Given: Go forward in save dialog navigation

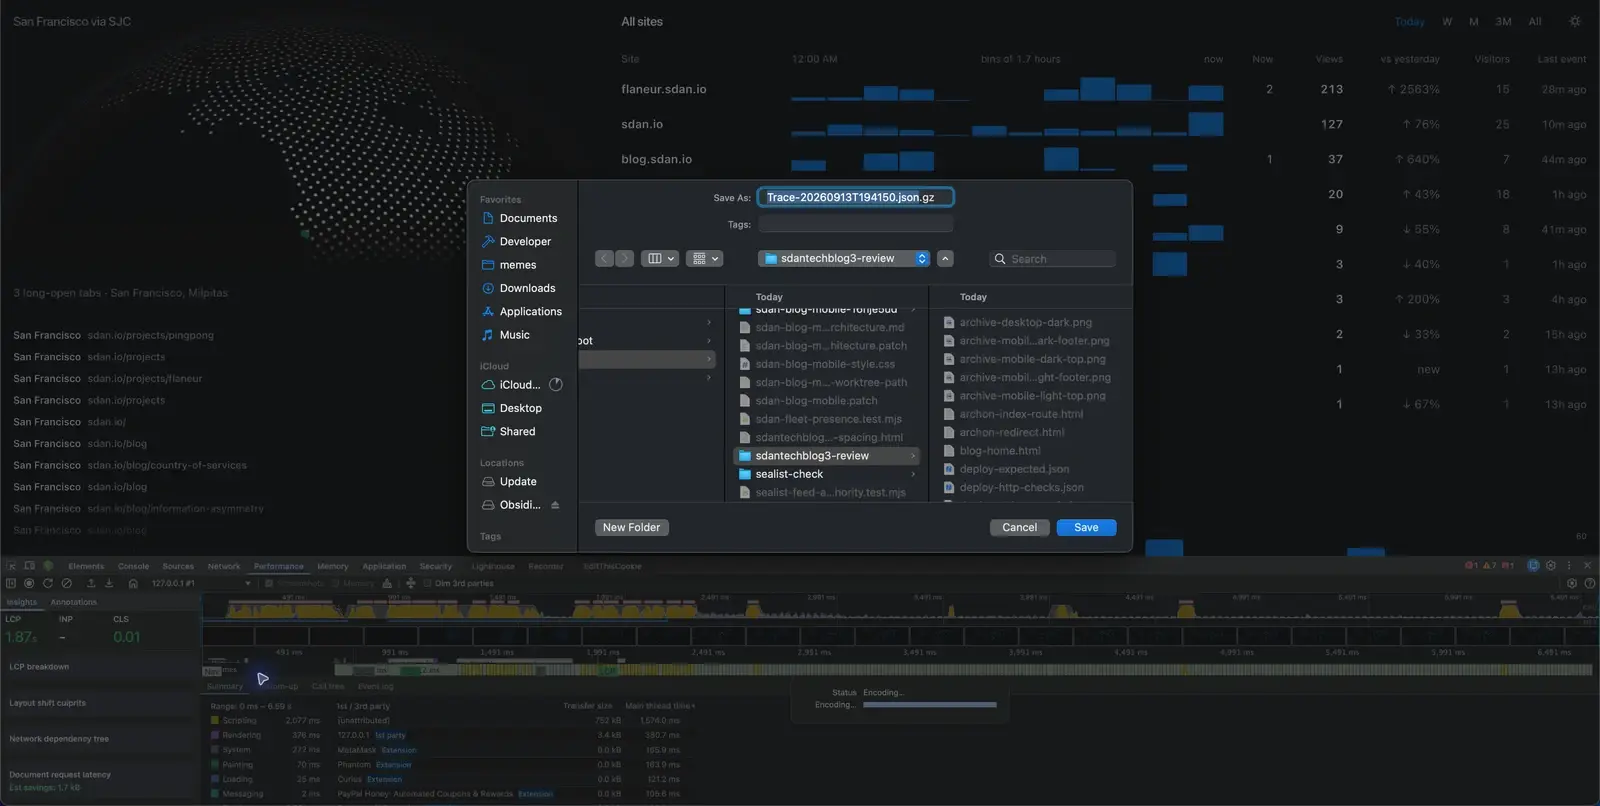Looking at the screenshot, I should tap(624, 258).
